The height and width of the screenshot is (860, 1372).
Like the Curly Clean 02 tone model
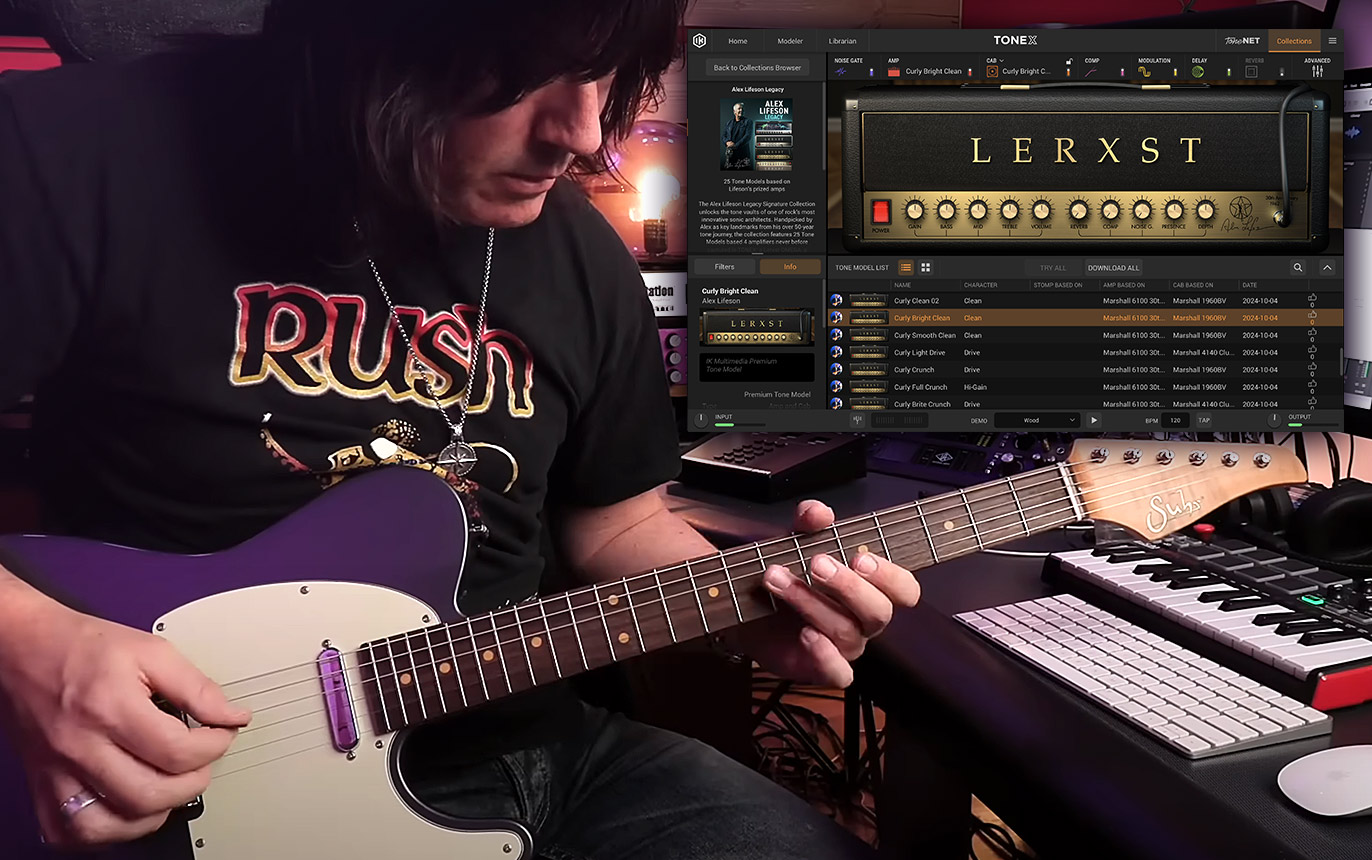point(1312,300)
